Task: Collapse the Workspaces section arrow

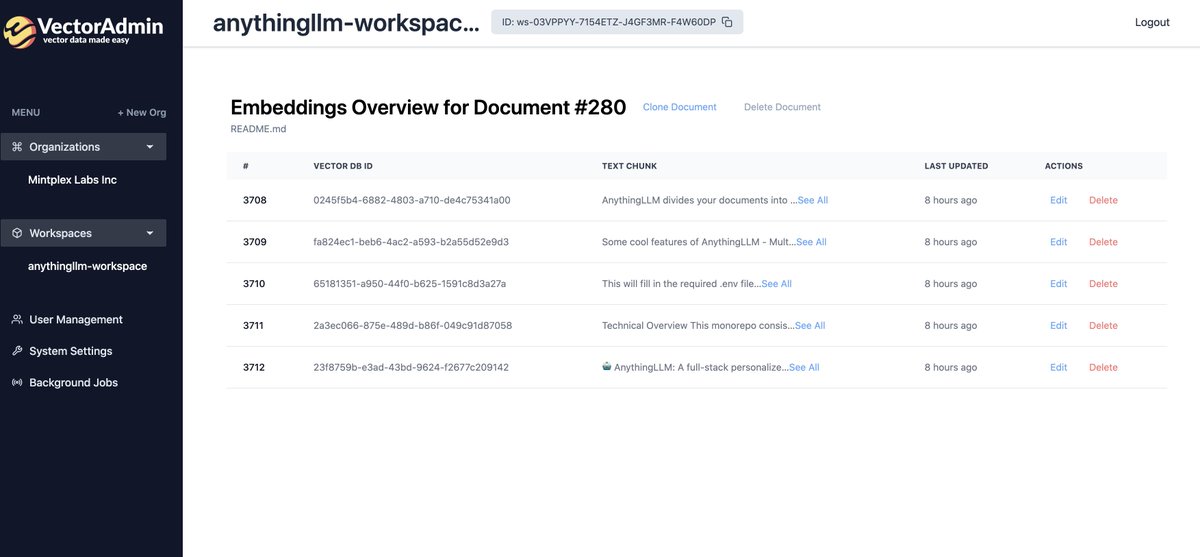Action: [x=150, y=233]
